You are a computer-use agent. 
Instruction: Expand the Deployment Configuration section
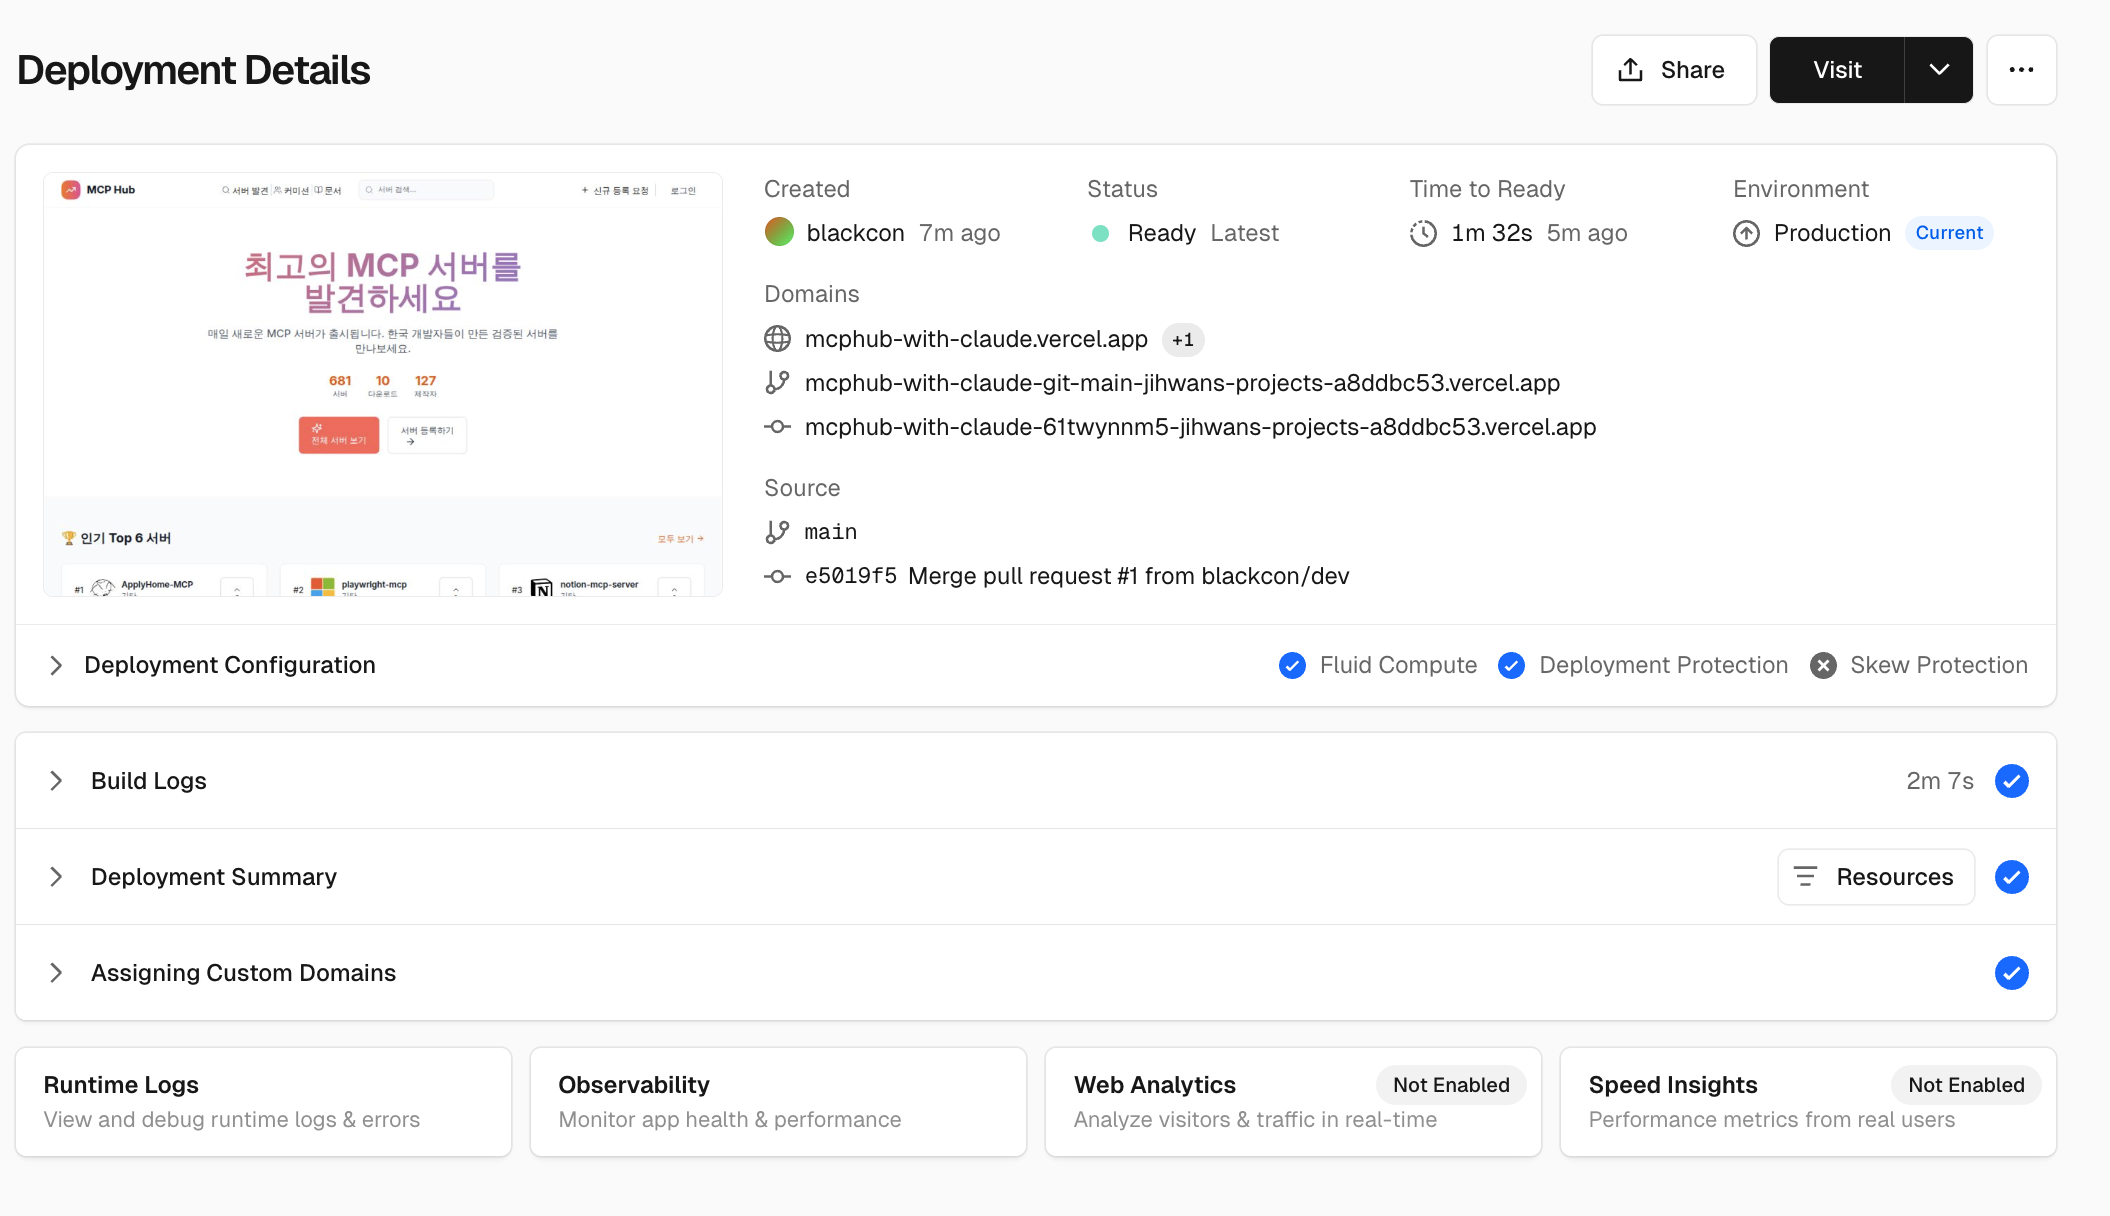(x=56, y=666)
